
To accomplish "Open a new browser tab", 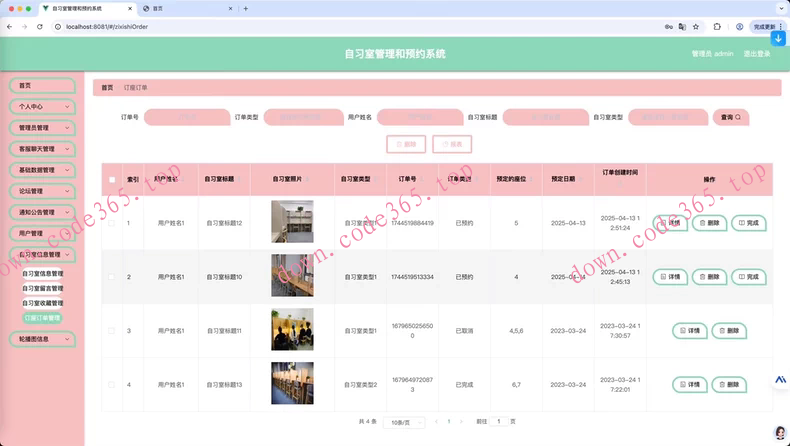I will 245,9.
